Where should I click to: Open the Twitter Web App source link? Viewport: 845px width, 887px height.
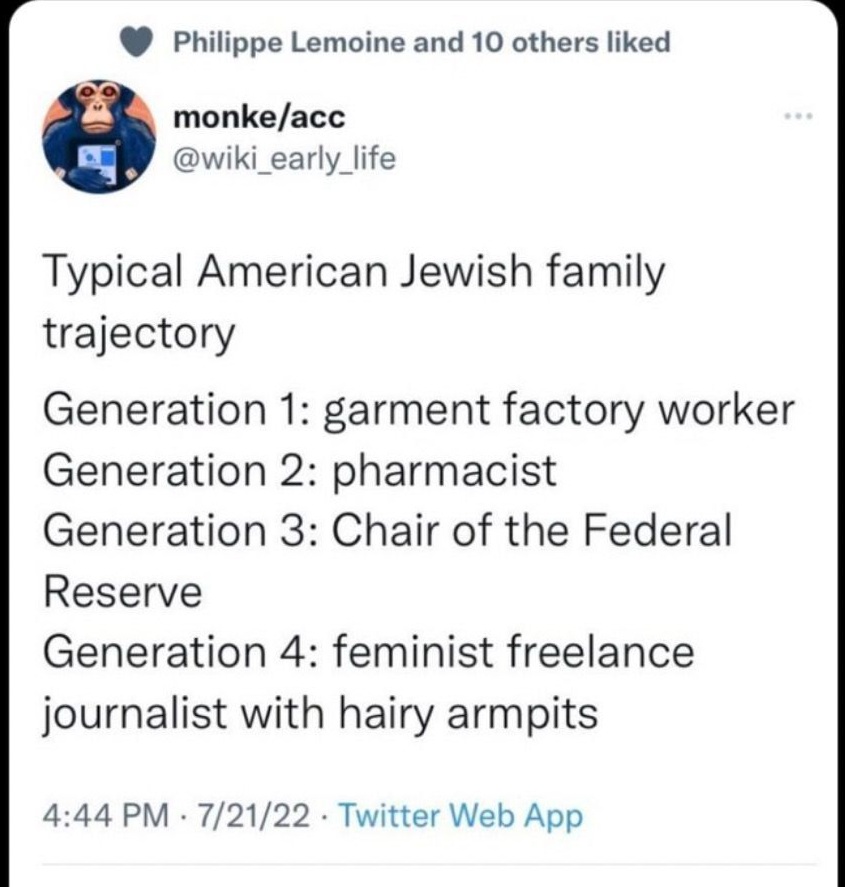[459, 817]
